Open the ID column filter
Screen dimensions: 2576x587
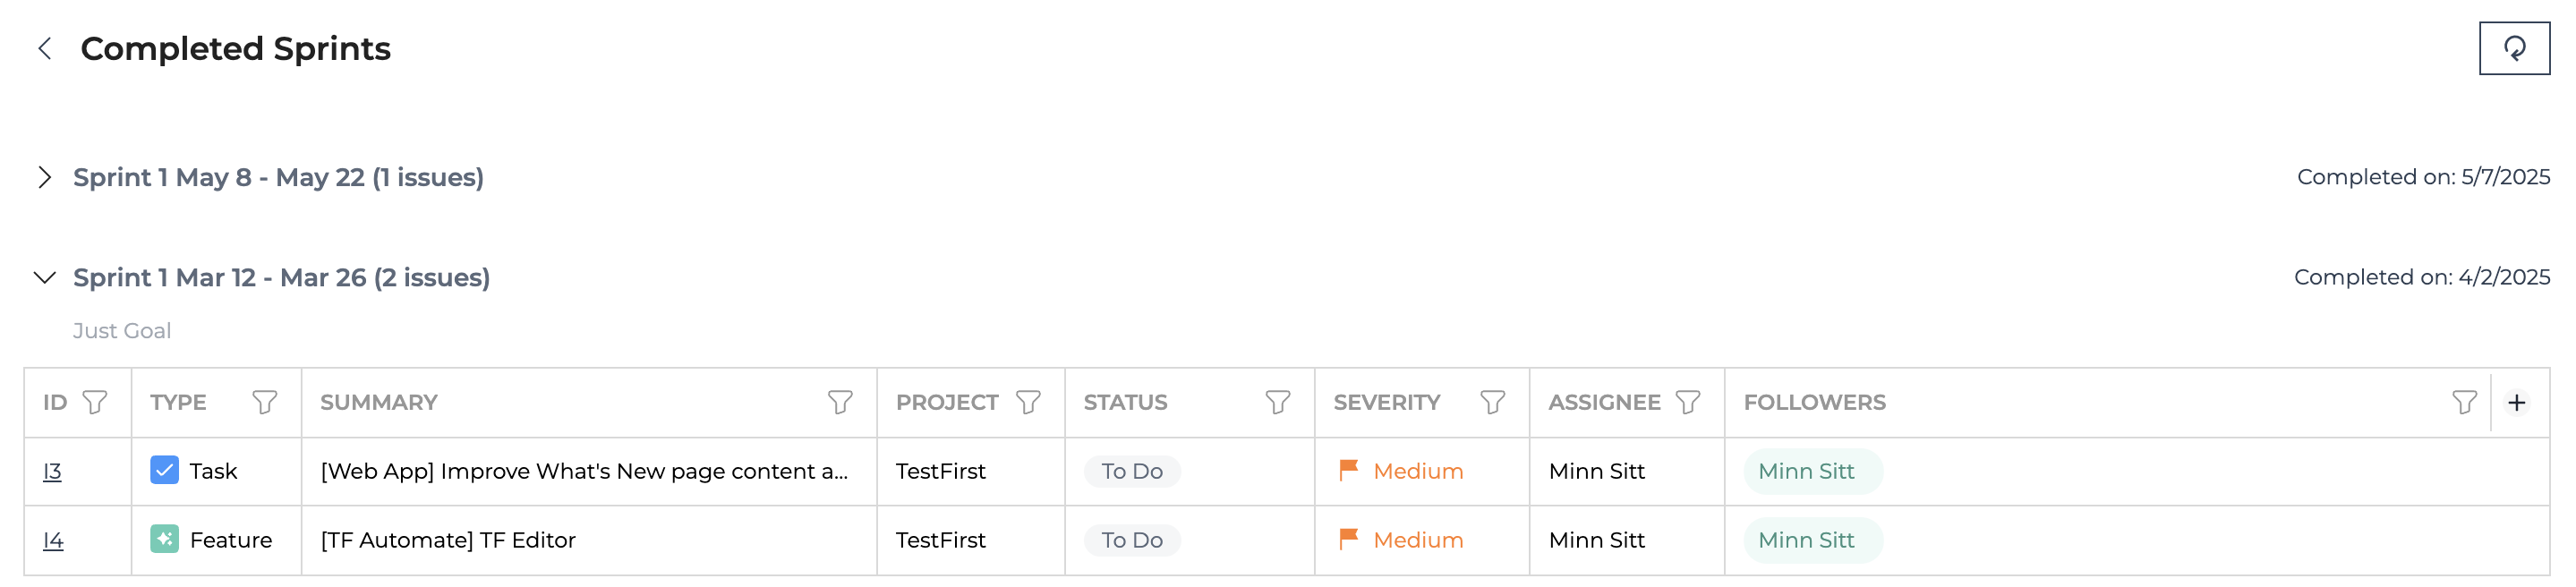(x=95, y=402)
